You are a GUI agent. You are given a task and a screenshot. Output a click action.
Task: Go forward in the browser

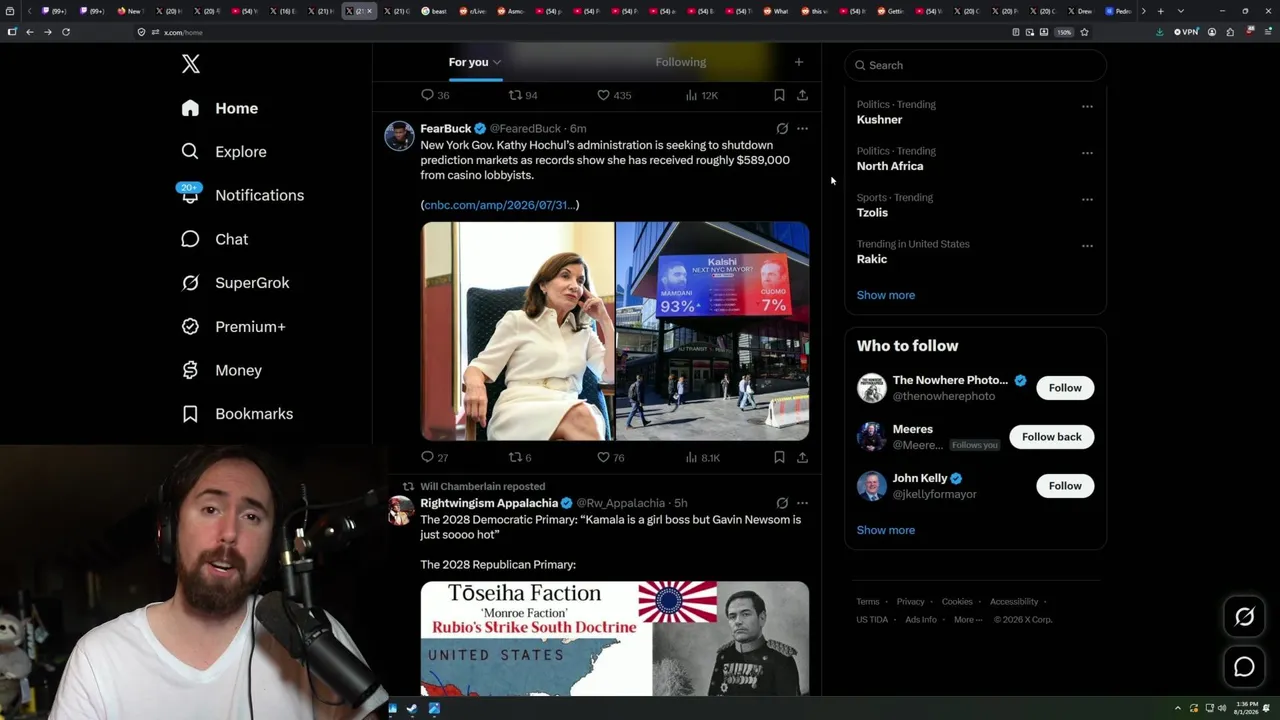click(47, 32)
